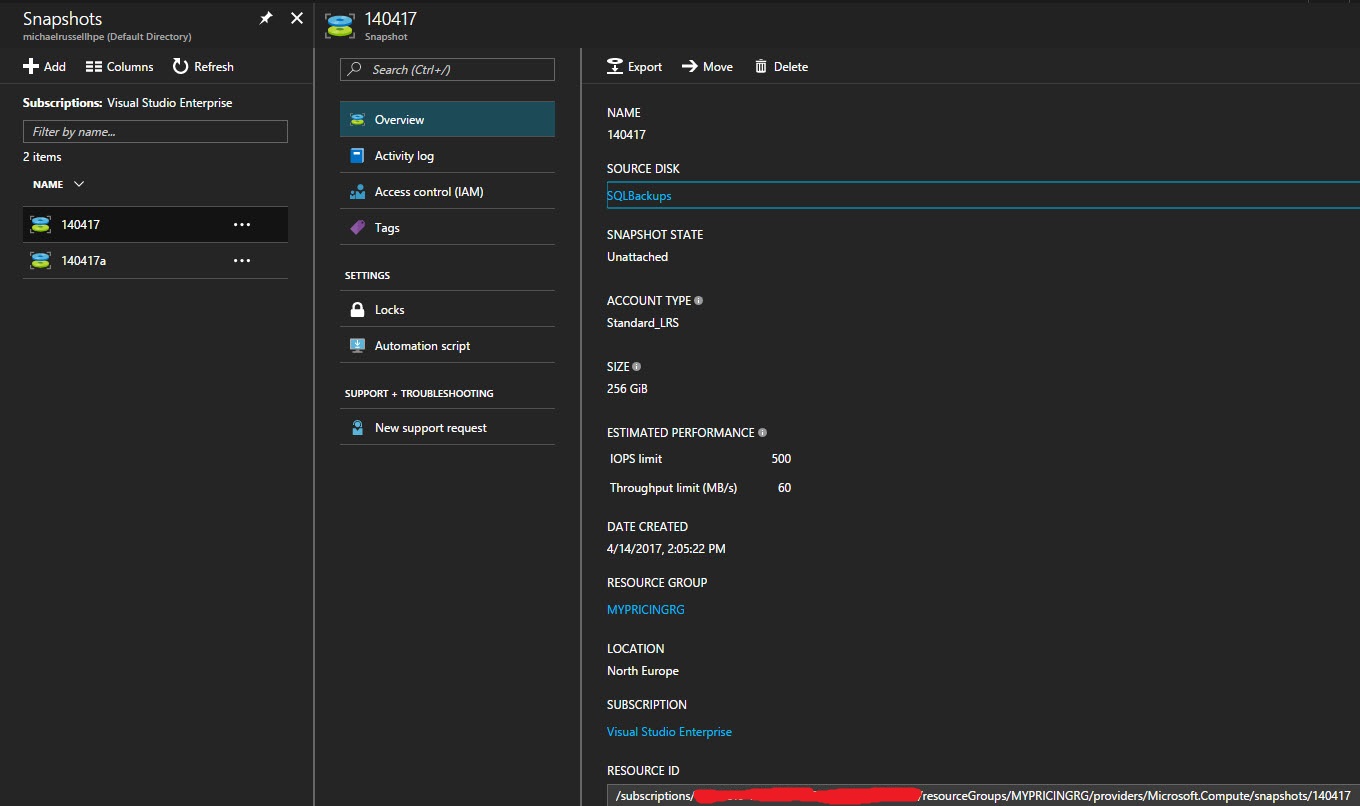
Task: Click the IOPS limit value 500
Action: 781,459
